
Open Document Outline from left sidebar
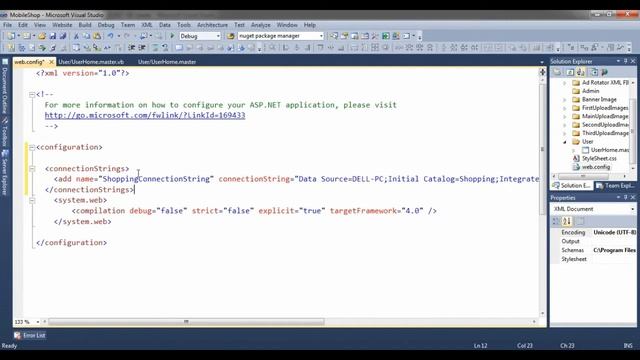[5, 87]
